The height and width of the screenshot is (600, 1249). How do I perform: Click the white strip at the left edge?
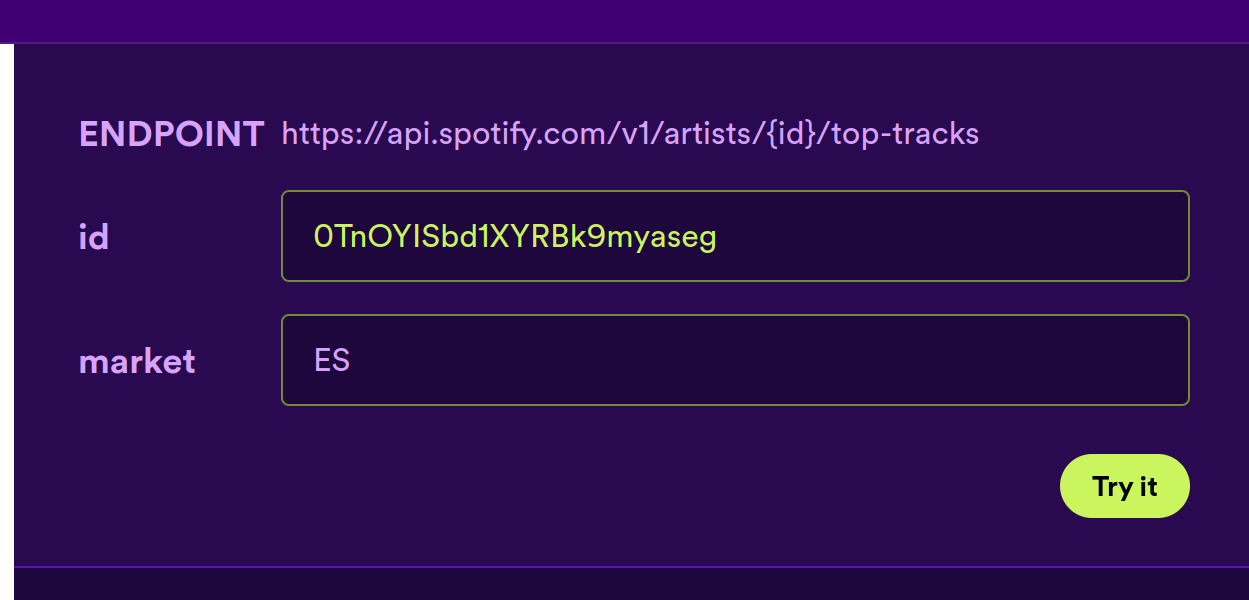(6, 320)
